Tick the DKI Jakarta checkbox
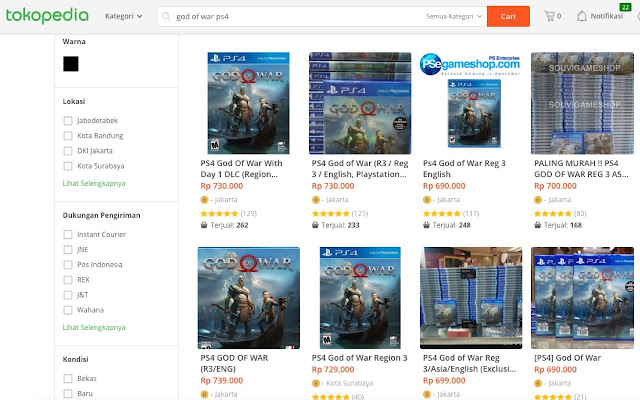 [x=68, y=151]
